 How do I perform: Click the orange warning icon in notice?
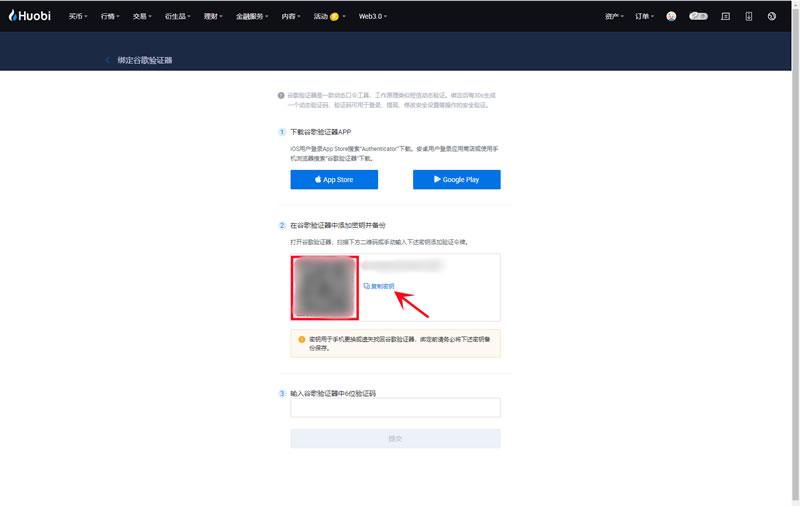coord(301,339)
